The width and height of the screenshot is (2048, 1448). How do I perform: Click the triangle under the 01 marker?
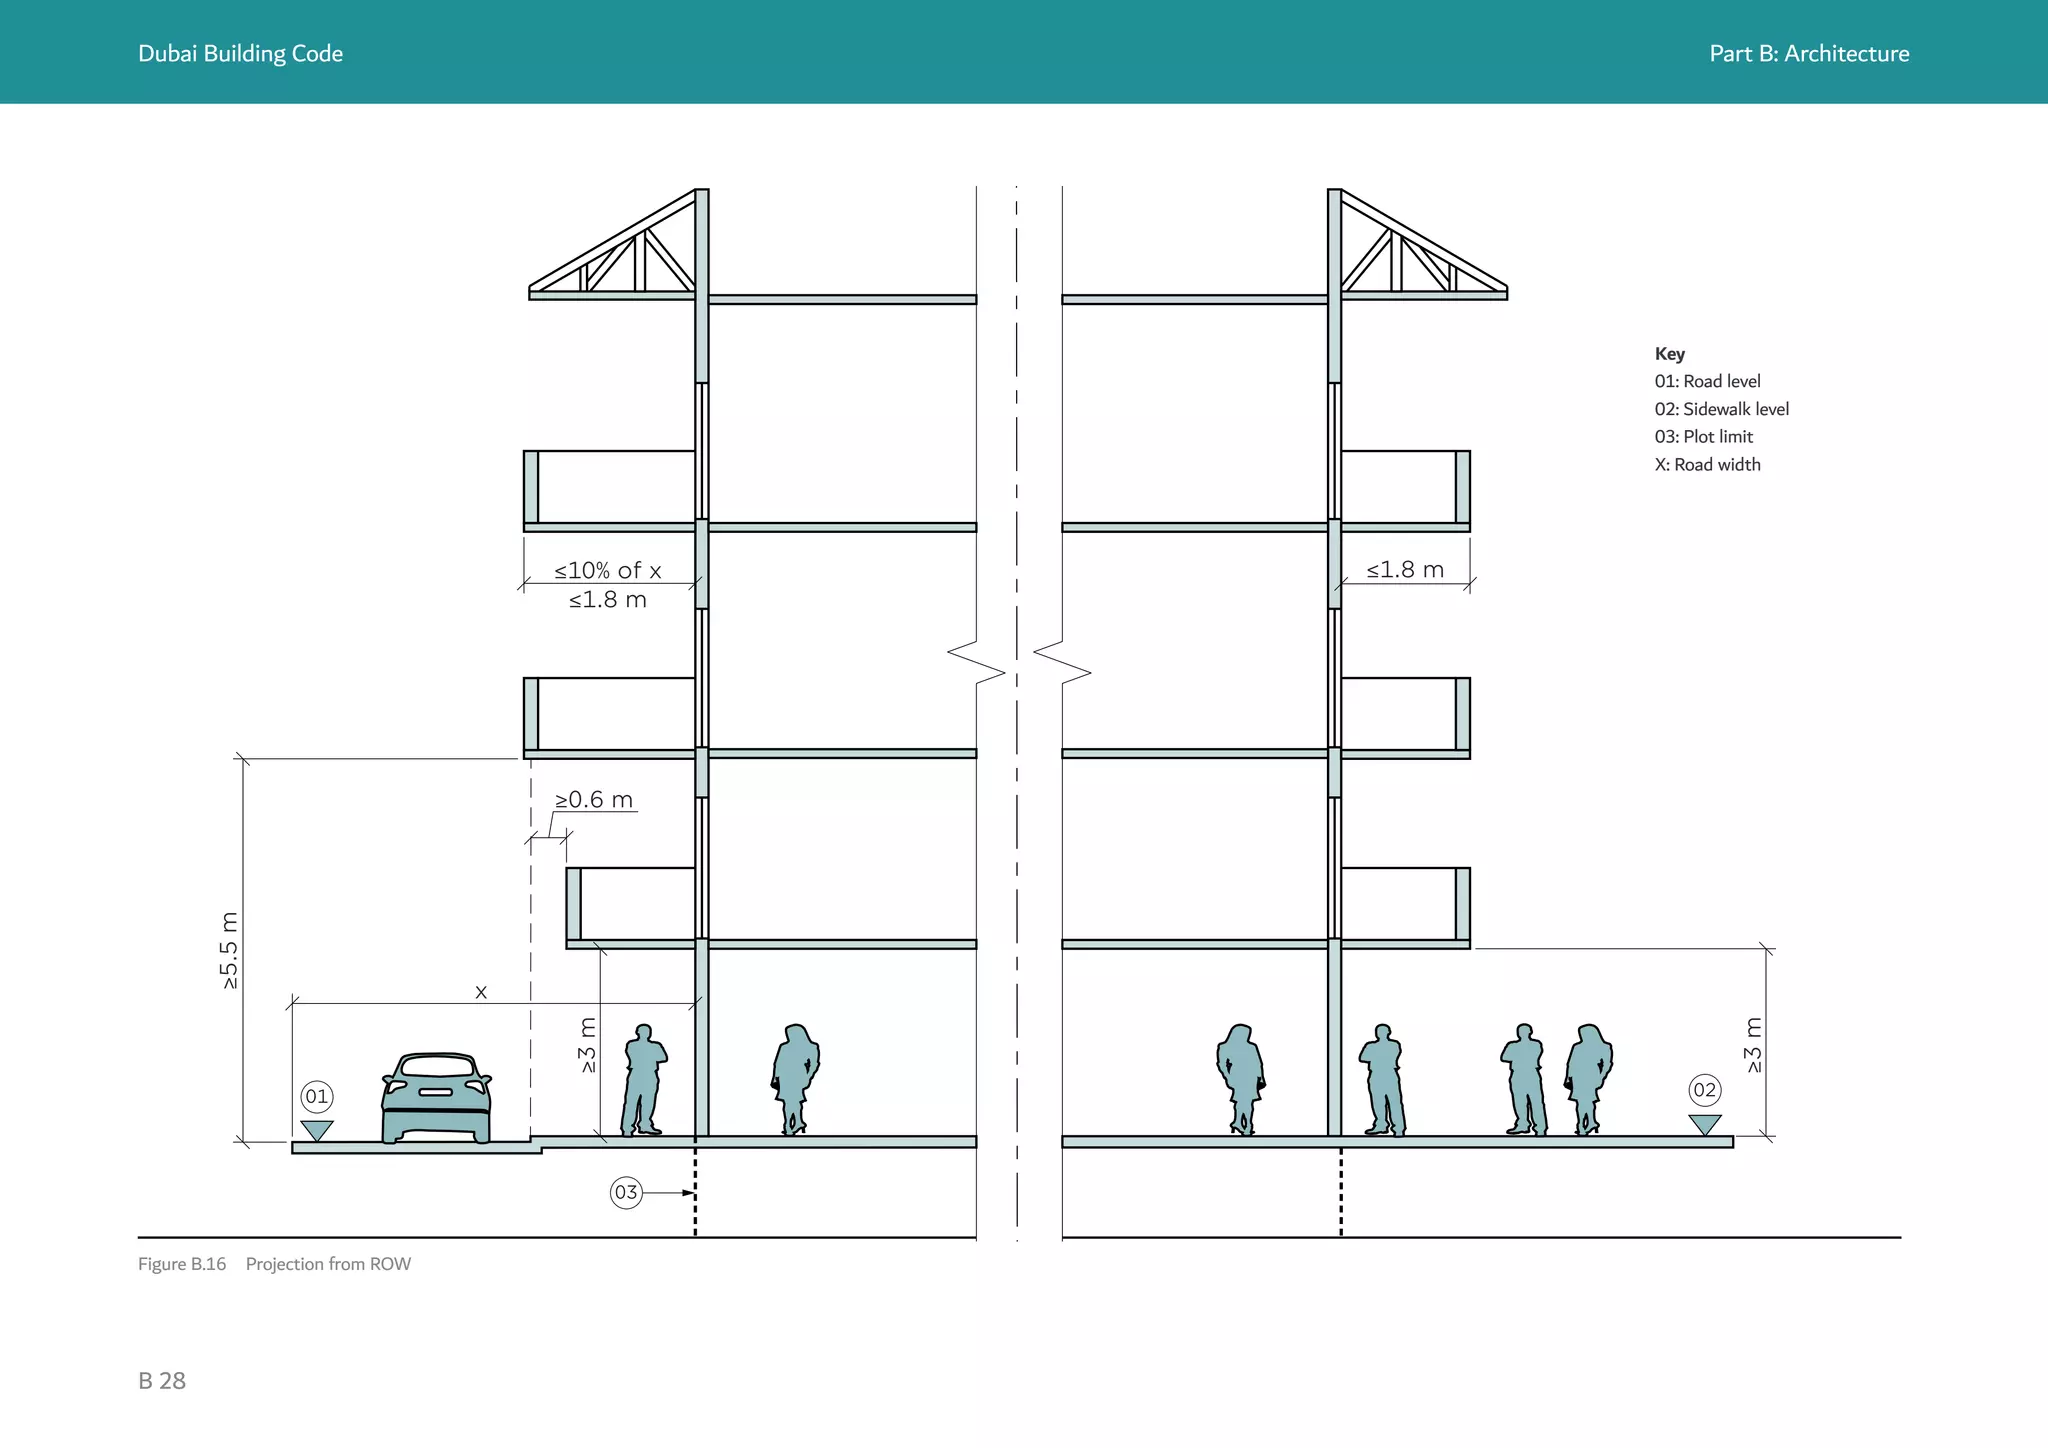(317, 1131)
